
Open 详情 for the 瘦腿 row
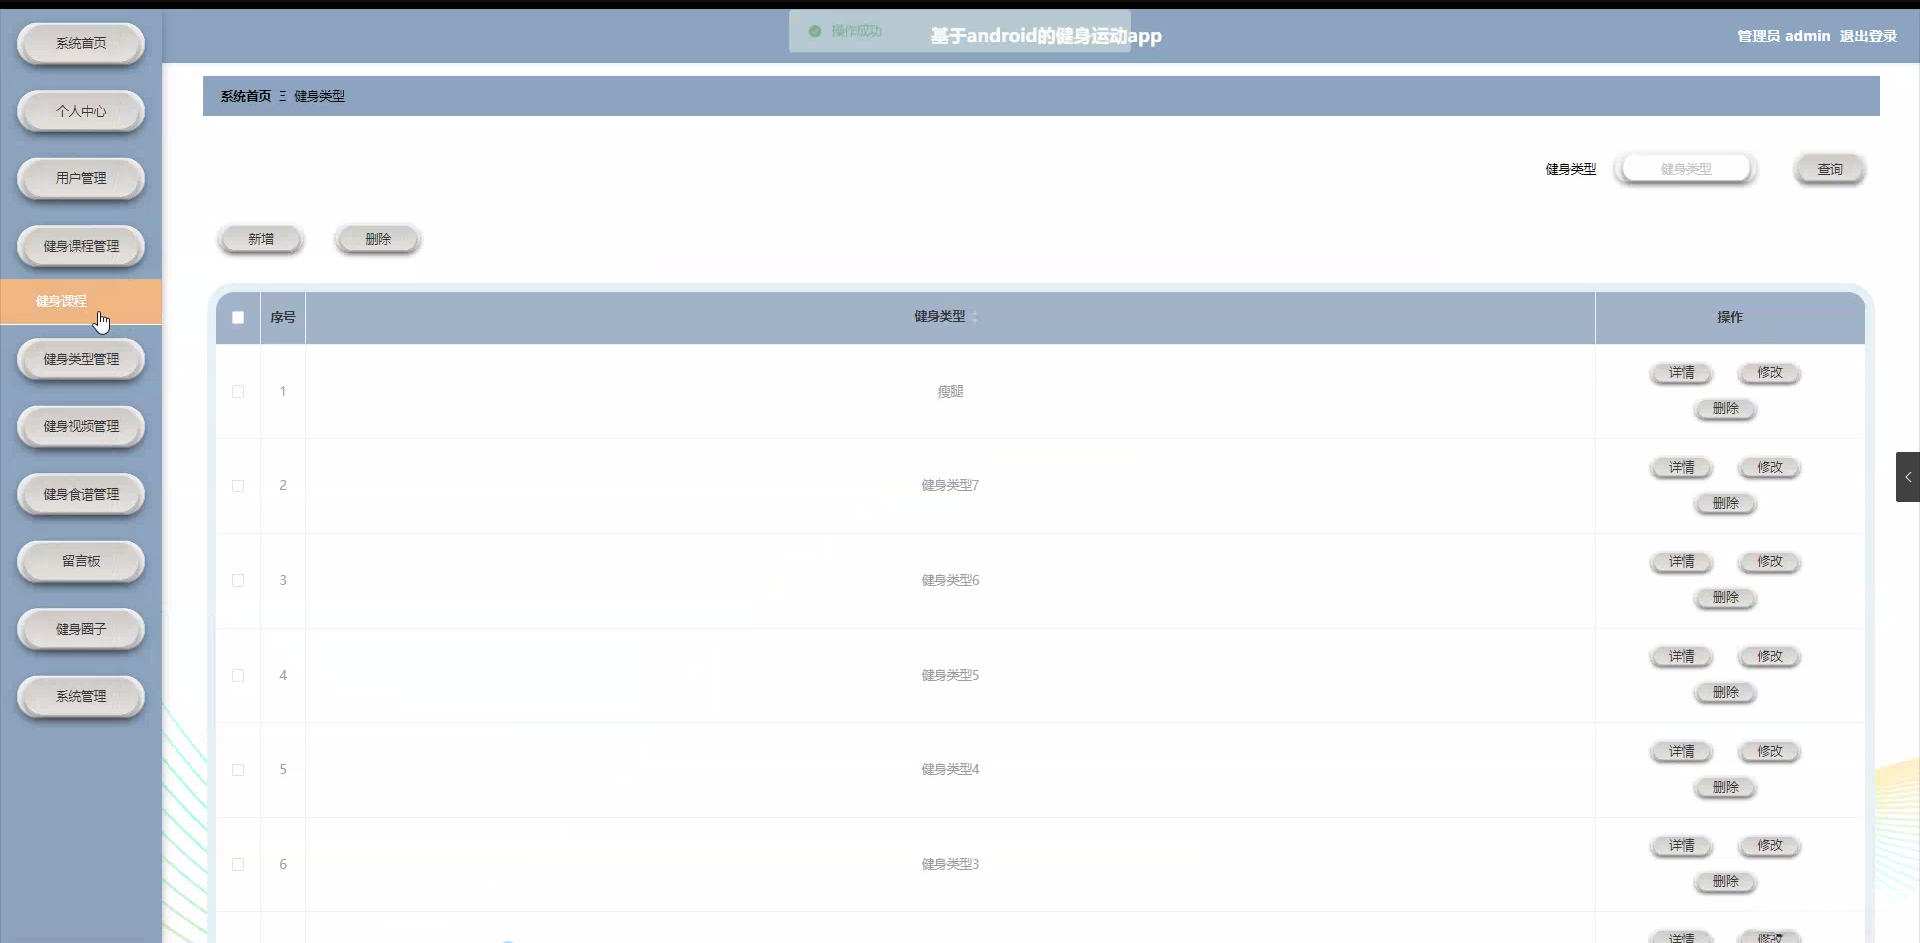(x=1682, y=373)
